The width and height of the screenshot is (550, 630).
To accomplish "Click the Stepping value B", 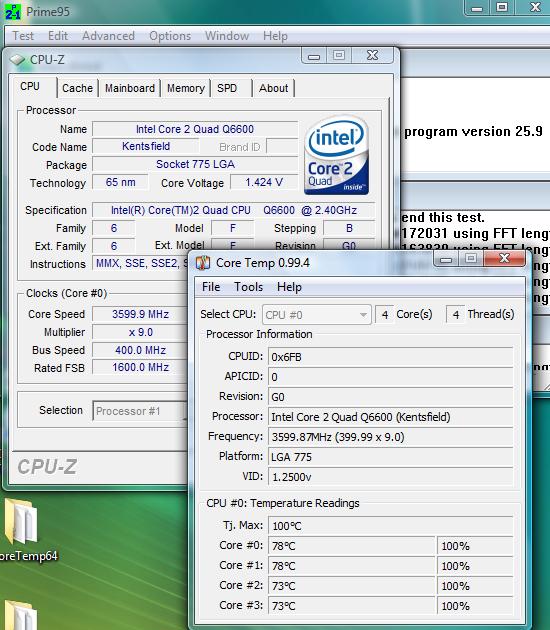I will pos(349,228).
